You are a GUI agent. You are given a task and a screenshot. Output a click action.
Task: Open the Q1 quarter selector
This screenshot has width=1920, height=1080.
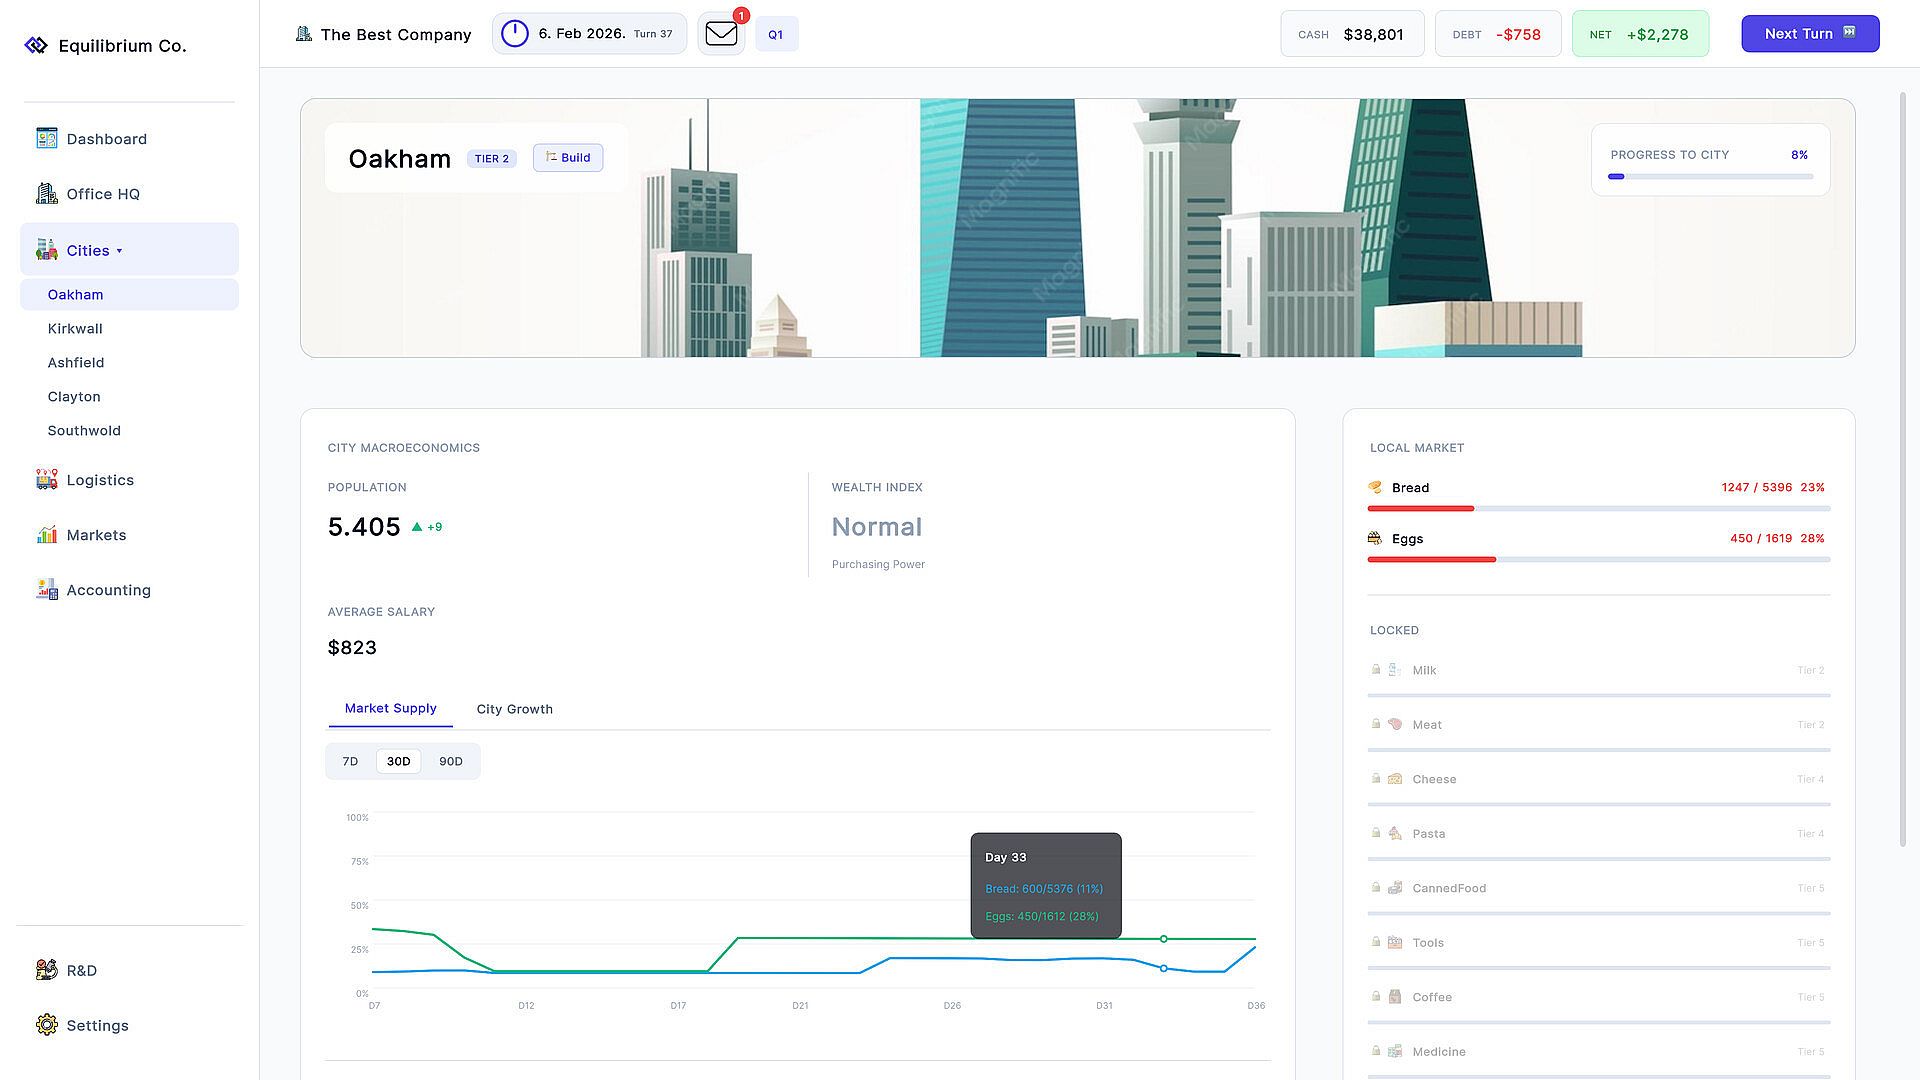click(x=776, y=34)
